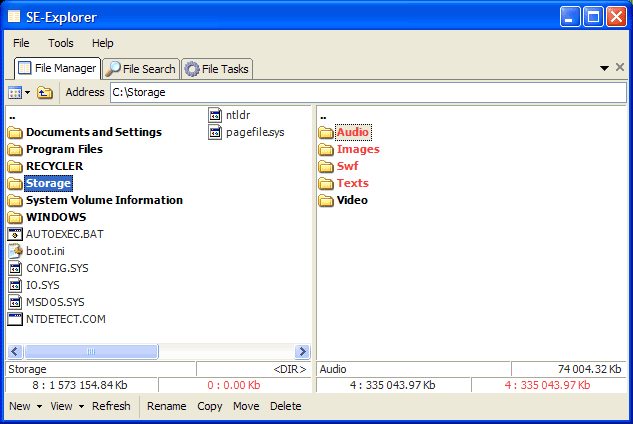Select the WINDOWS folder in the left pane
Screen dimensions: 633x424
[x=56, y=217]
